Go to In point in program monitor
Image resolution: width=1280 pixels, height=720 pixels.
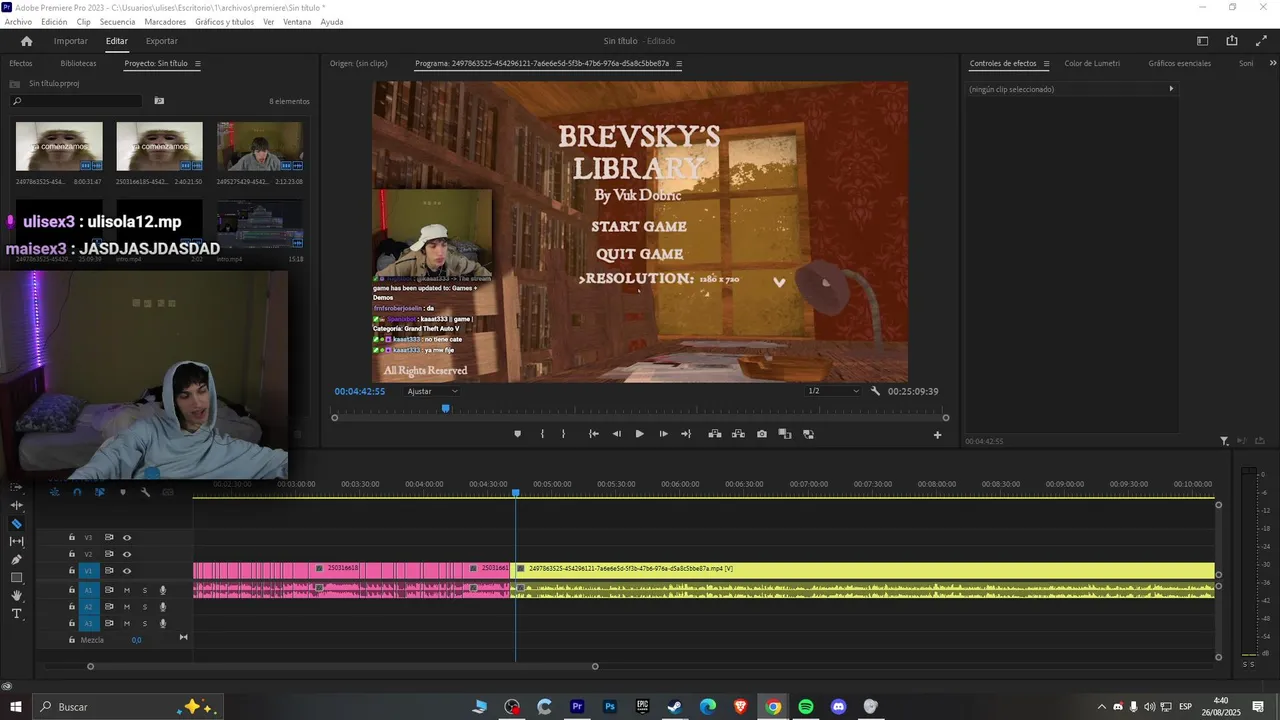coord(593,434)
